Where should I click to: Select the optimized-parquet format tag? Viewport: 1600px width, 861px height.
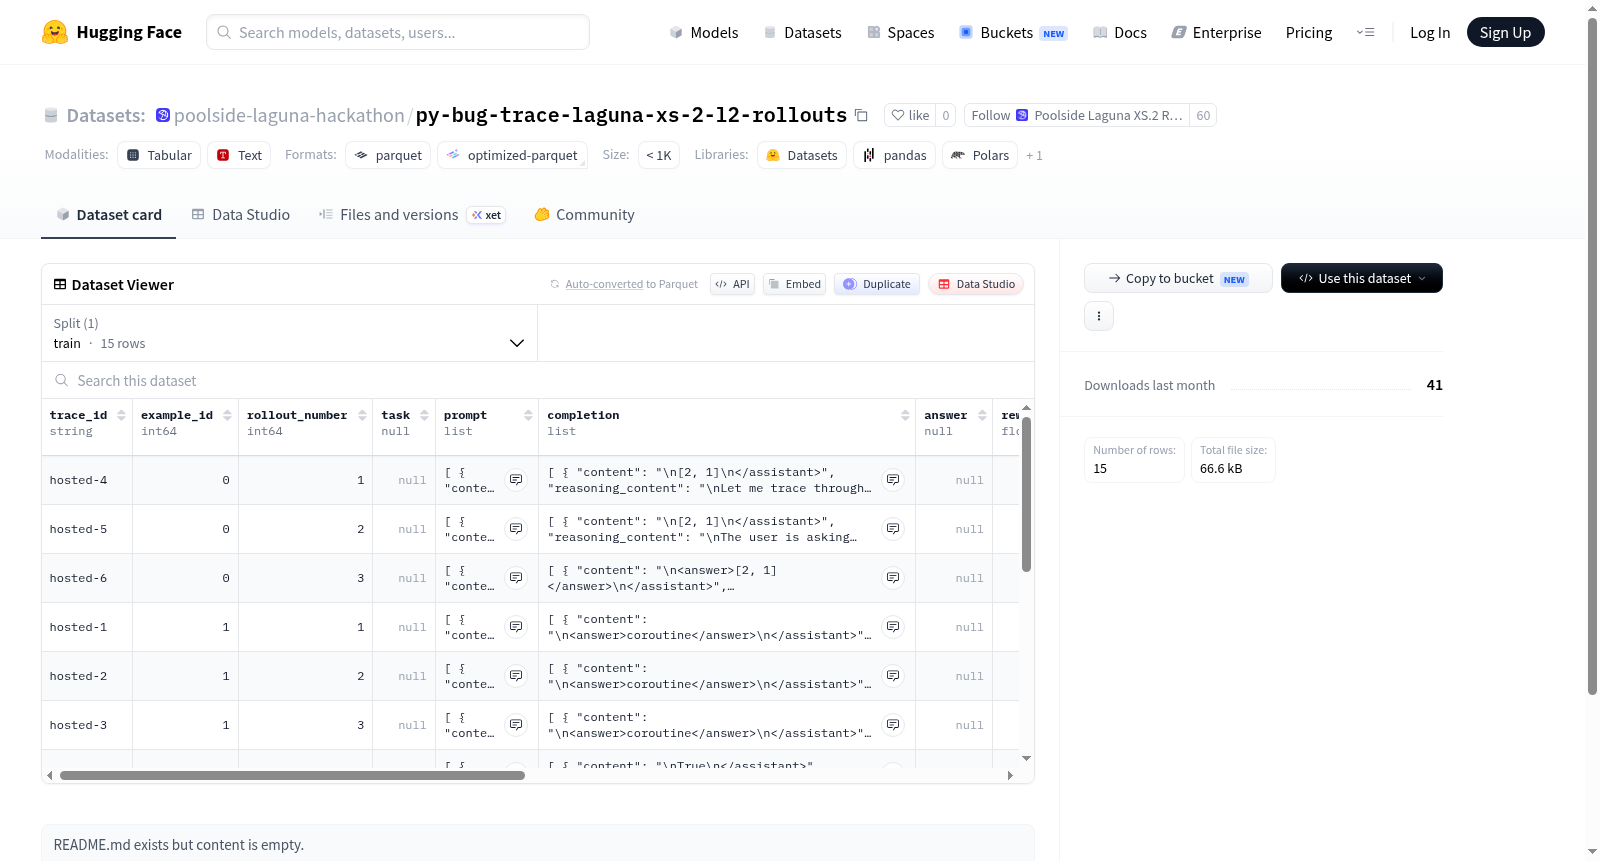pos(512,155)
